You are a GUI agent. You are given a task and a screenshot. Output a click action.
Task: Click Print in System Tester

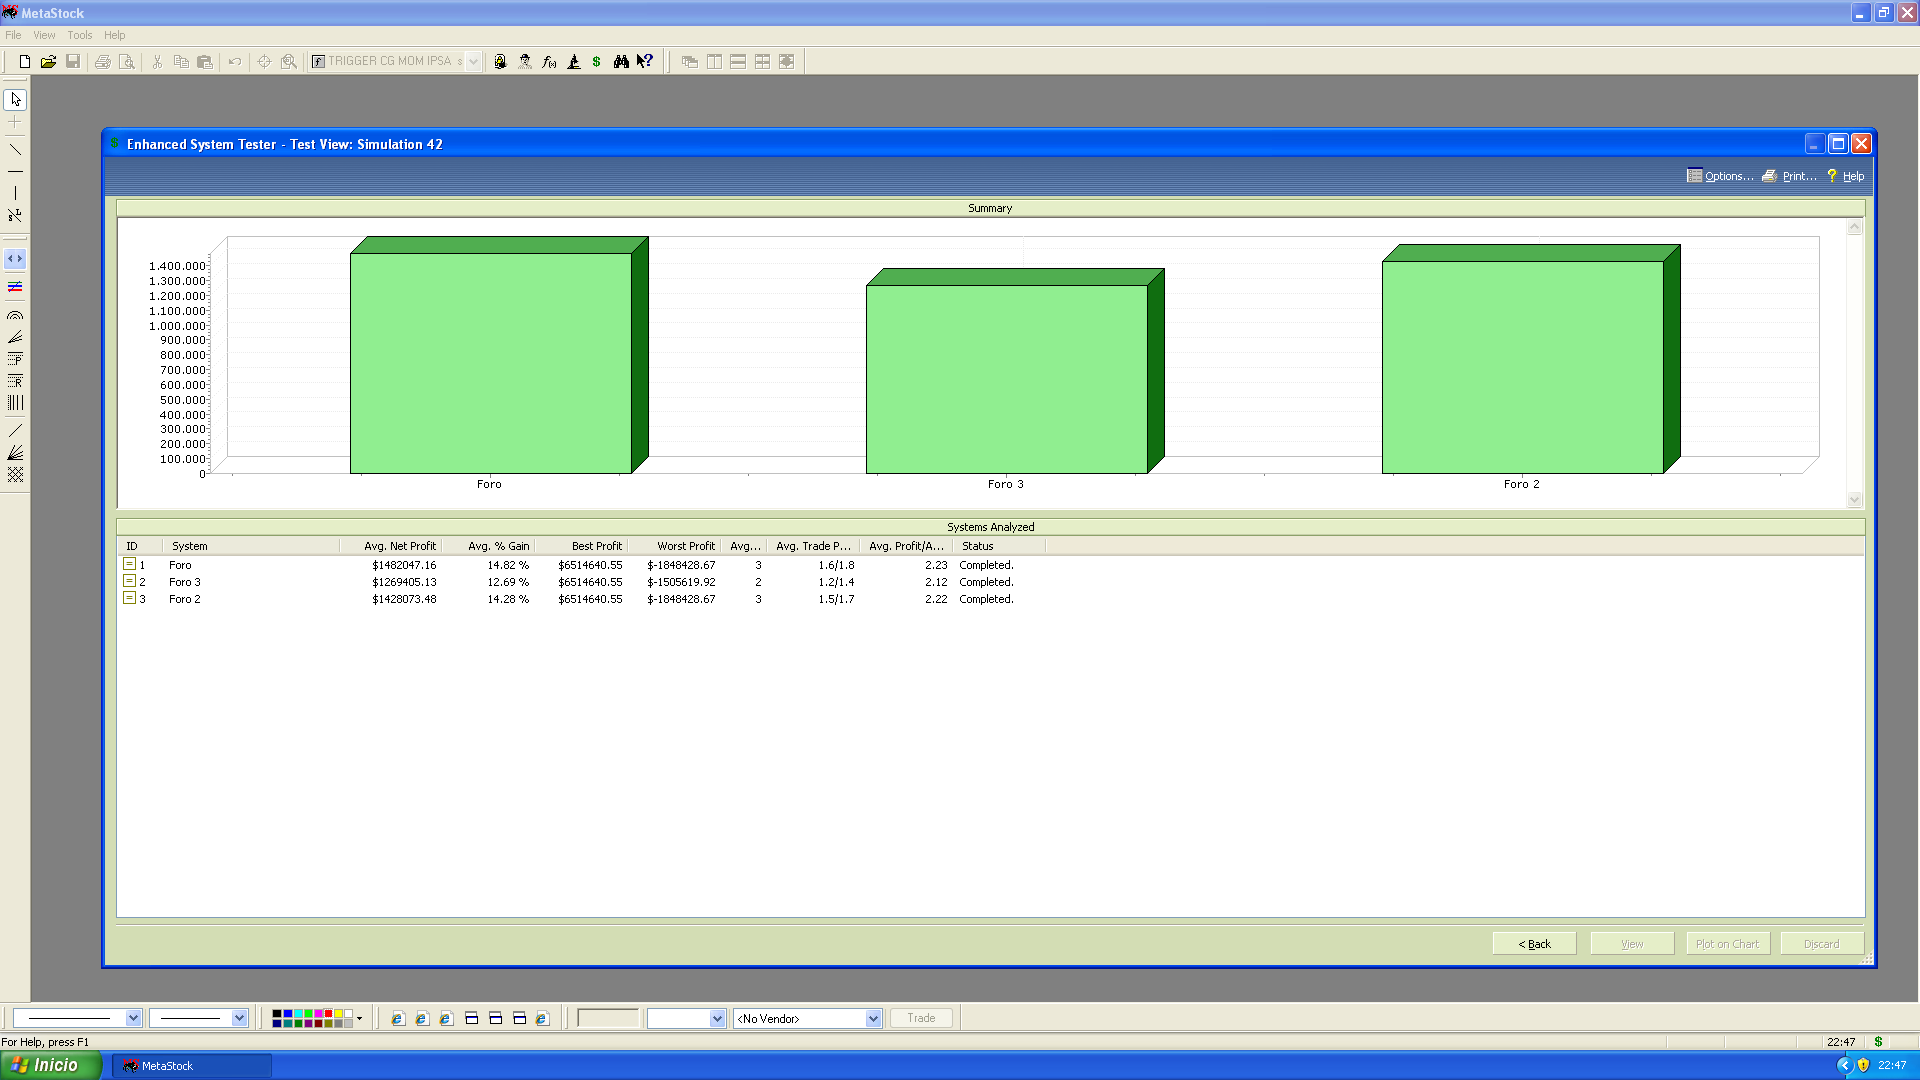click(1790, 176)
